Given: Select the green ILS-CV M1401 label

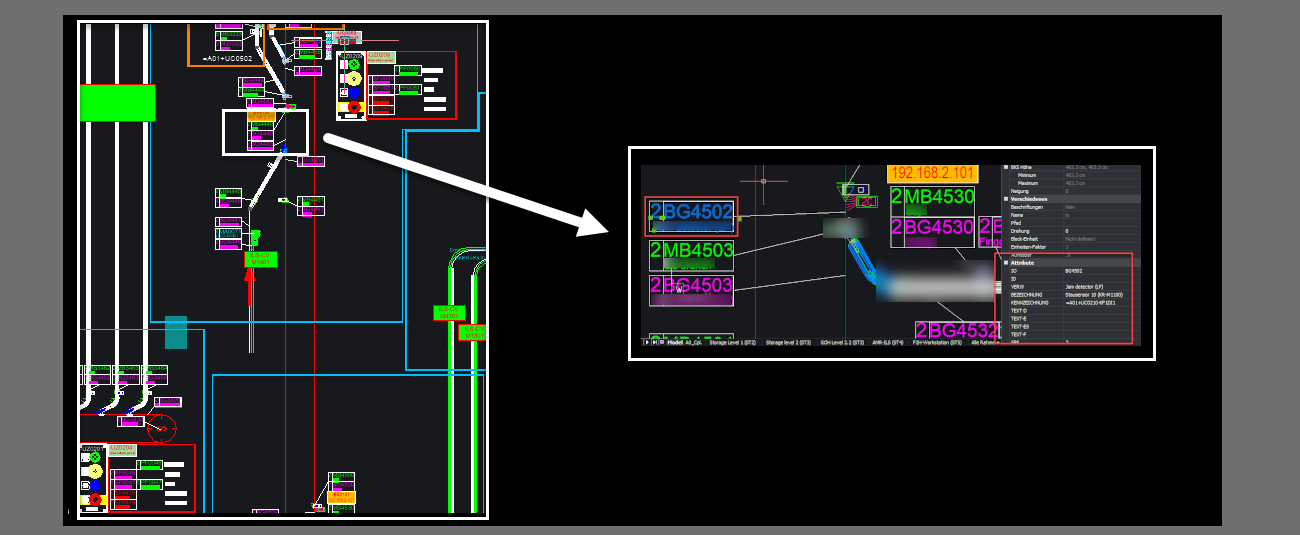Looking at the screenshot, I should tap(260, 259).
